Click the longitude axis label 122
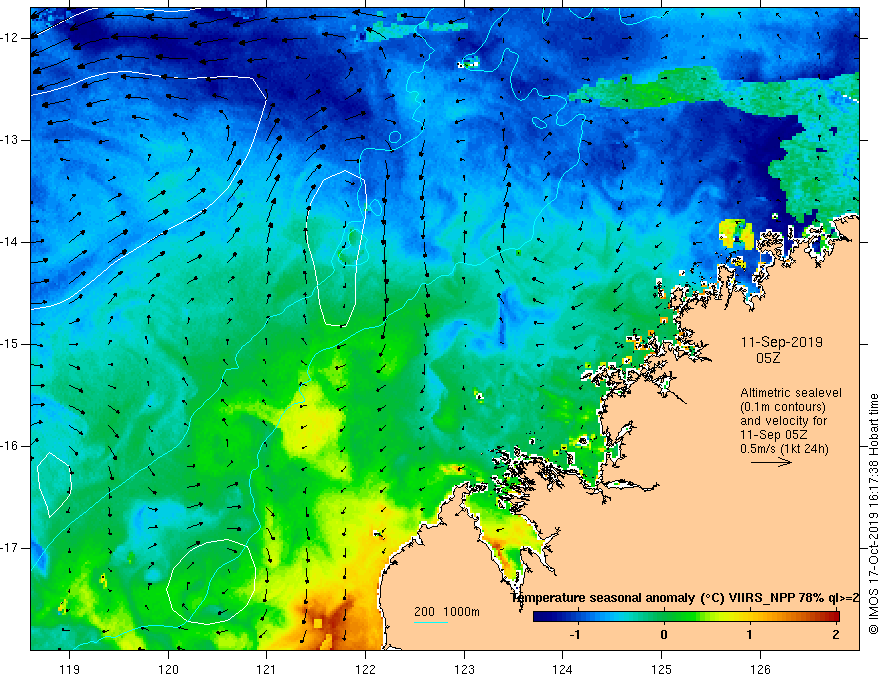This screenshot has width=880, height=680. (365, 669)
